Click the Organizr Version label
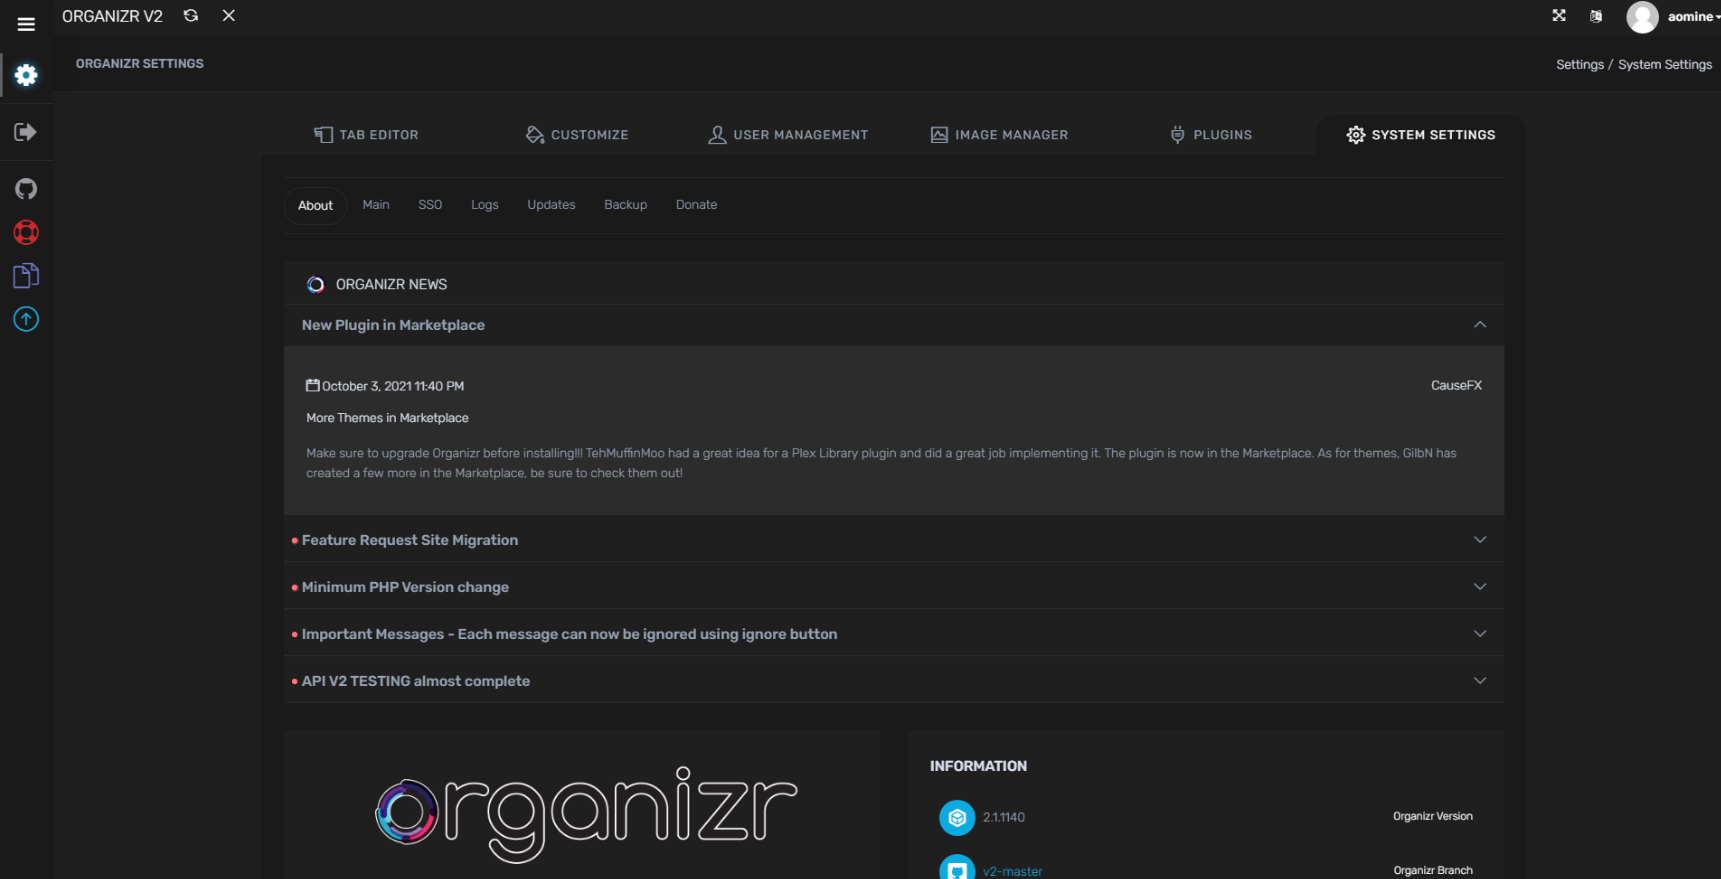The image size is (1721, 879). pos(1432,817)
